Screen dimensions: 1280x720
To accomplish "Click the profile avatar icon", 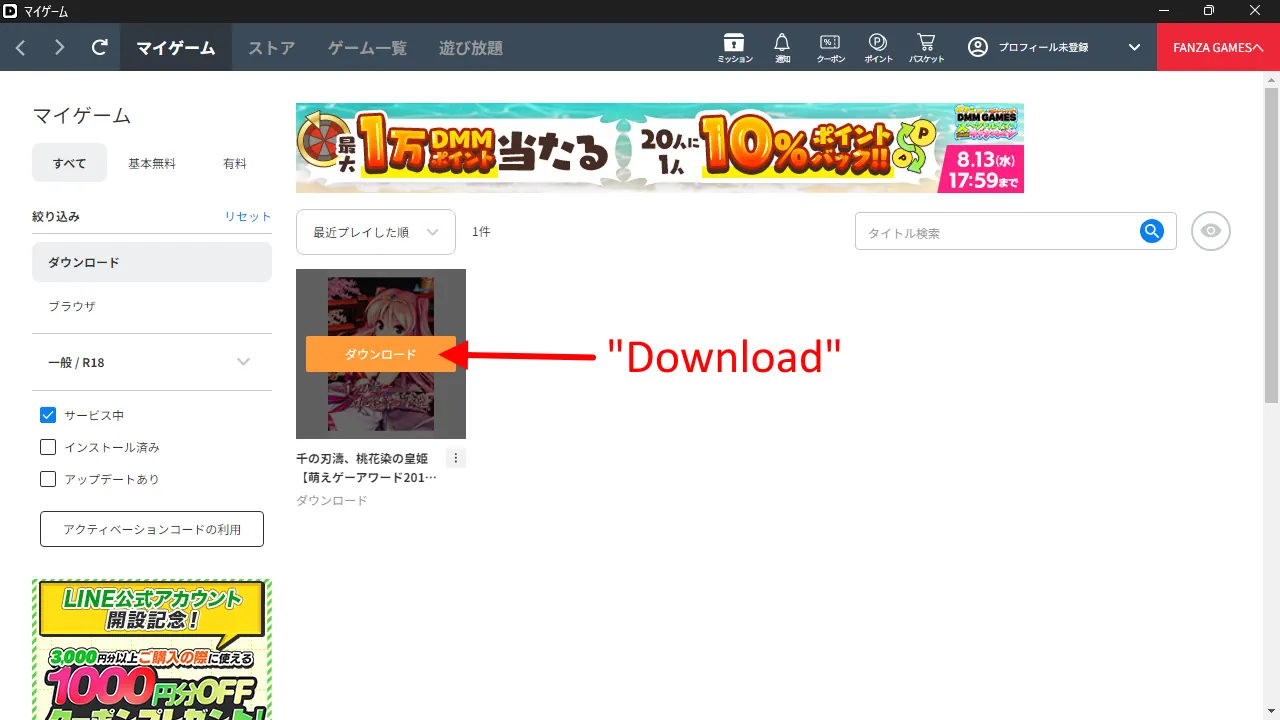I will click(978, 47).
